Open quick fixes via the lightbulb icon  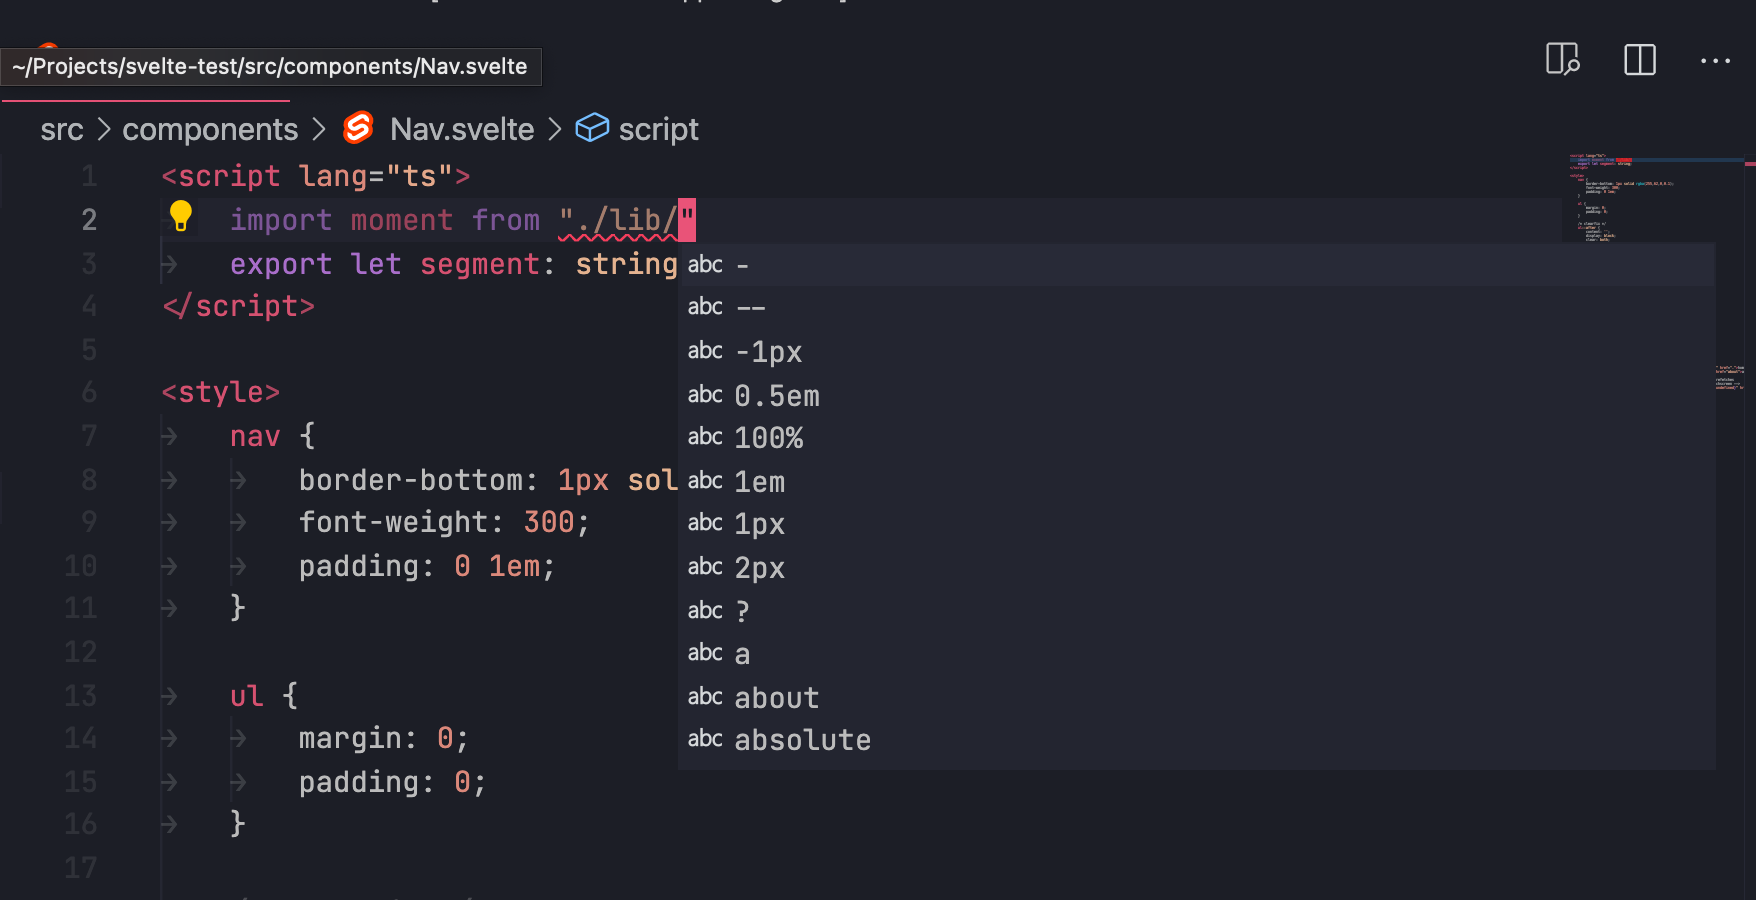tap(181, 217)
